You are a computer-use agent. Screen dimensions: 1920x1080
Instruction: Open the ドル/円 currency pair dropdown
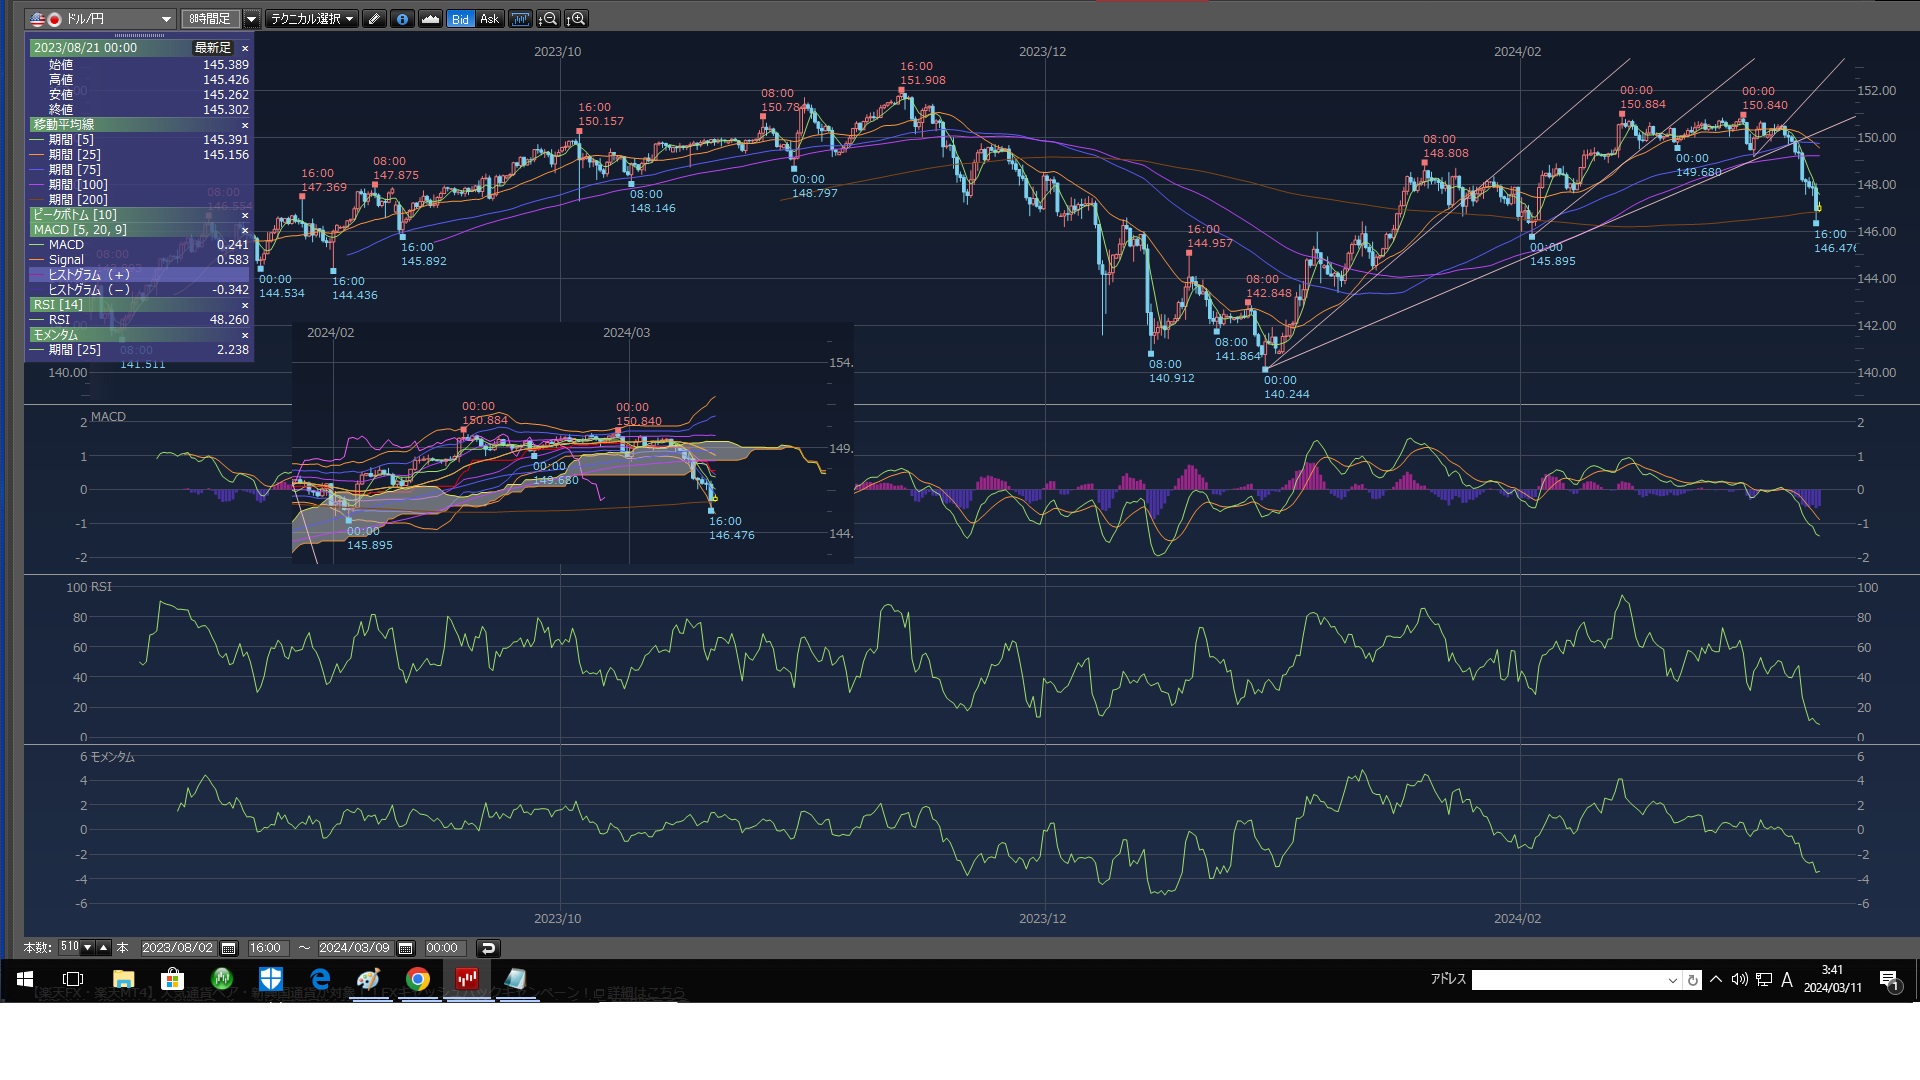pyautogui.click(x=166, y=19)
